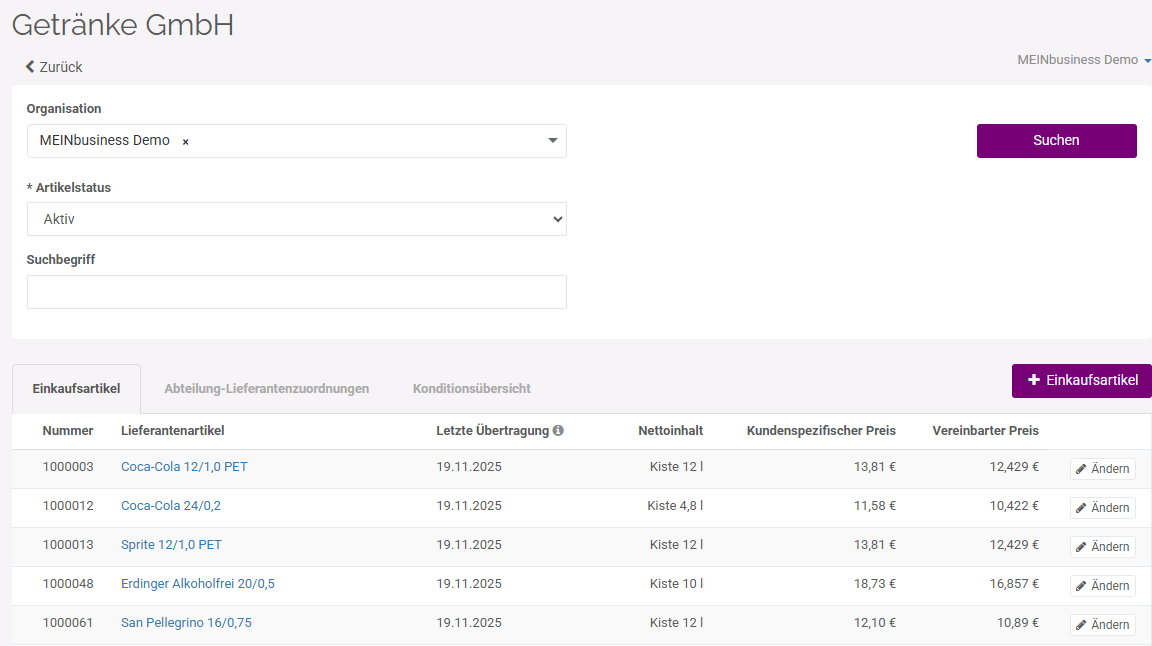Screen dimensions: 1152x646
Task: Add a new Einkaufsartikel with the plus button
Action: [1081, 381]
